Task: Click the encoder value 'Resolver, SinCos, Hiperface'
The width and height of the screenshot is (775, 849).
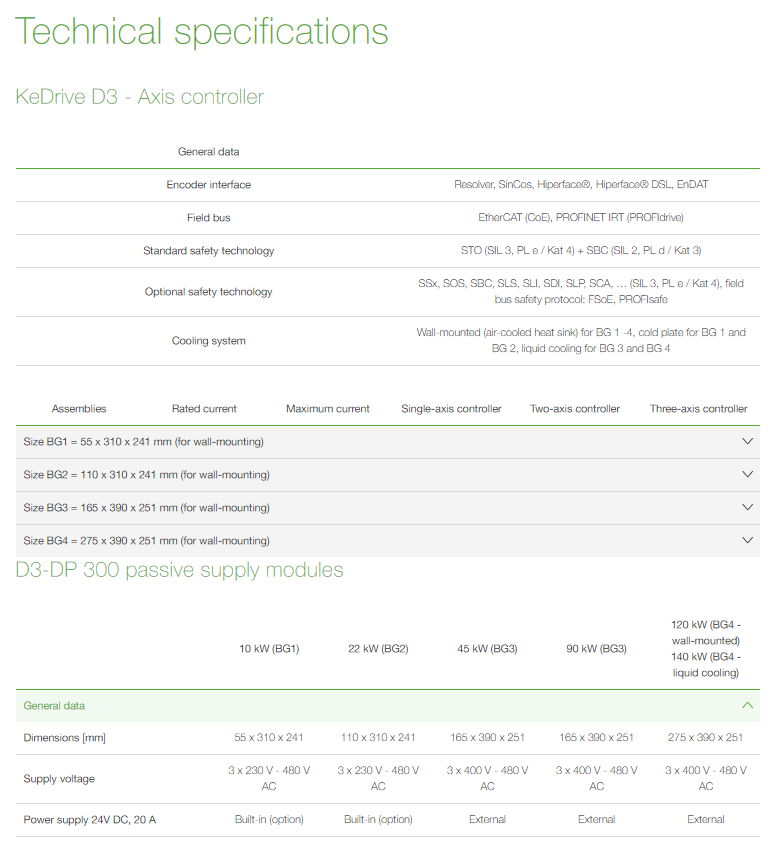Action: point(581,185)
